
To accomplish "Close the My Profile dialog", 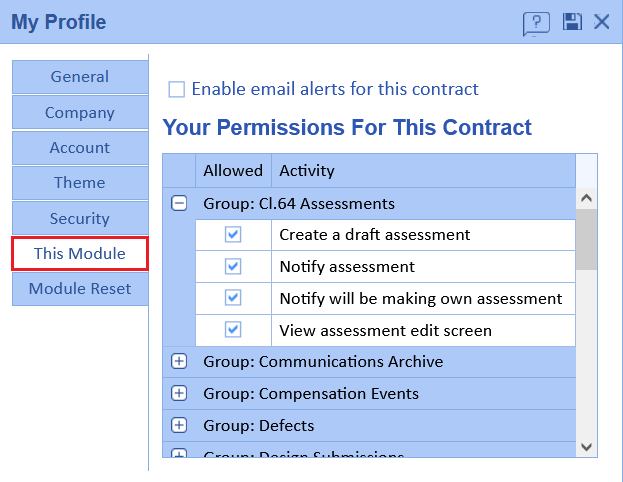I will point(602,22).
